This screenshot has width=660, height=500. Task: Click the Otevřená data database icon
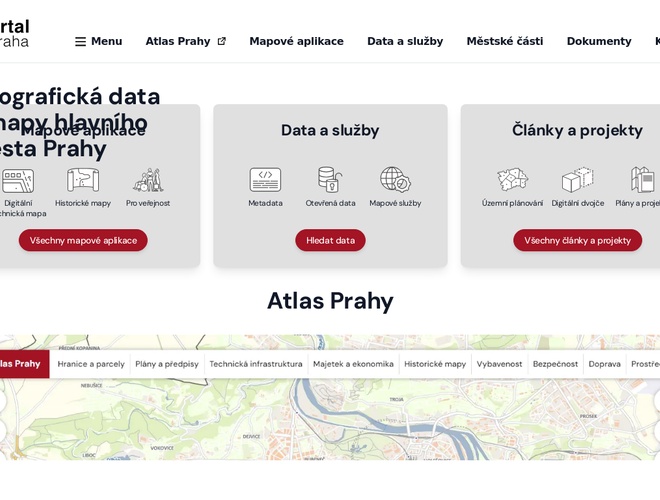(330, 180)
